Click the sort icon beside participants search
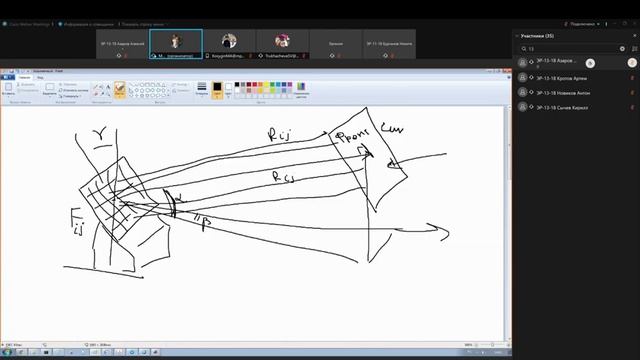Viewport: 640px width, 360px height. point(634,49)
